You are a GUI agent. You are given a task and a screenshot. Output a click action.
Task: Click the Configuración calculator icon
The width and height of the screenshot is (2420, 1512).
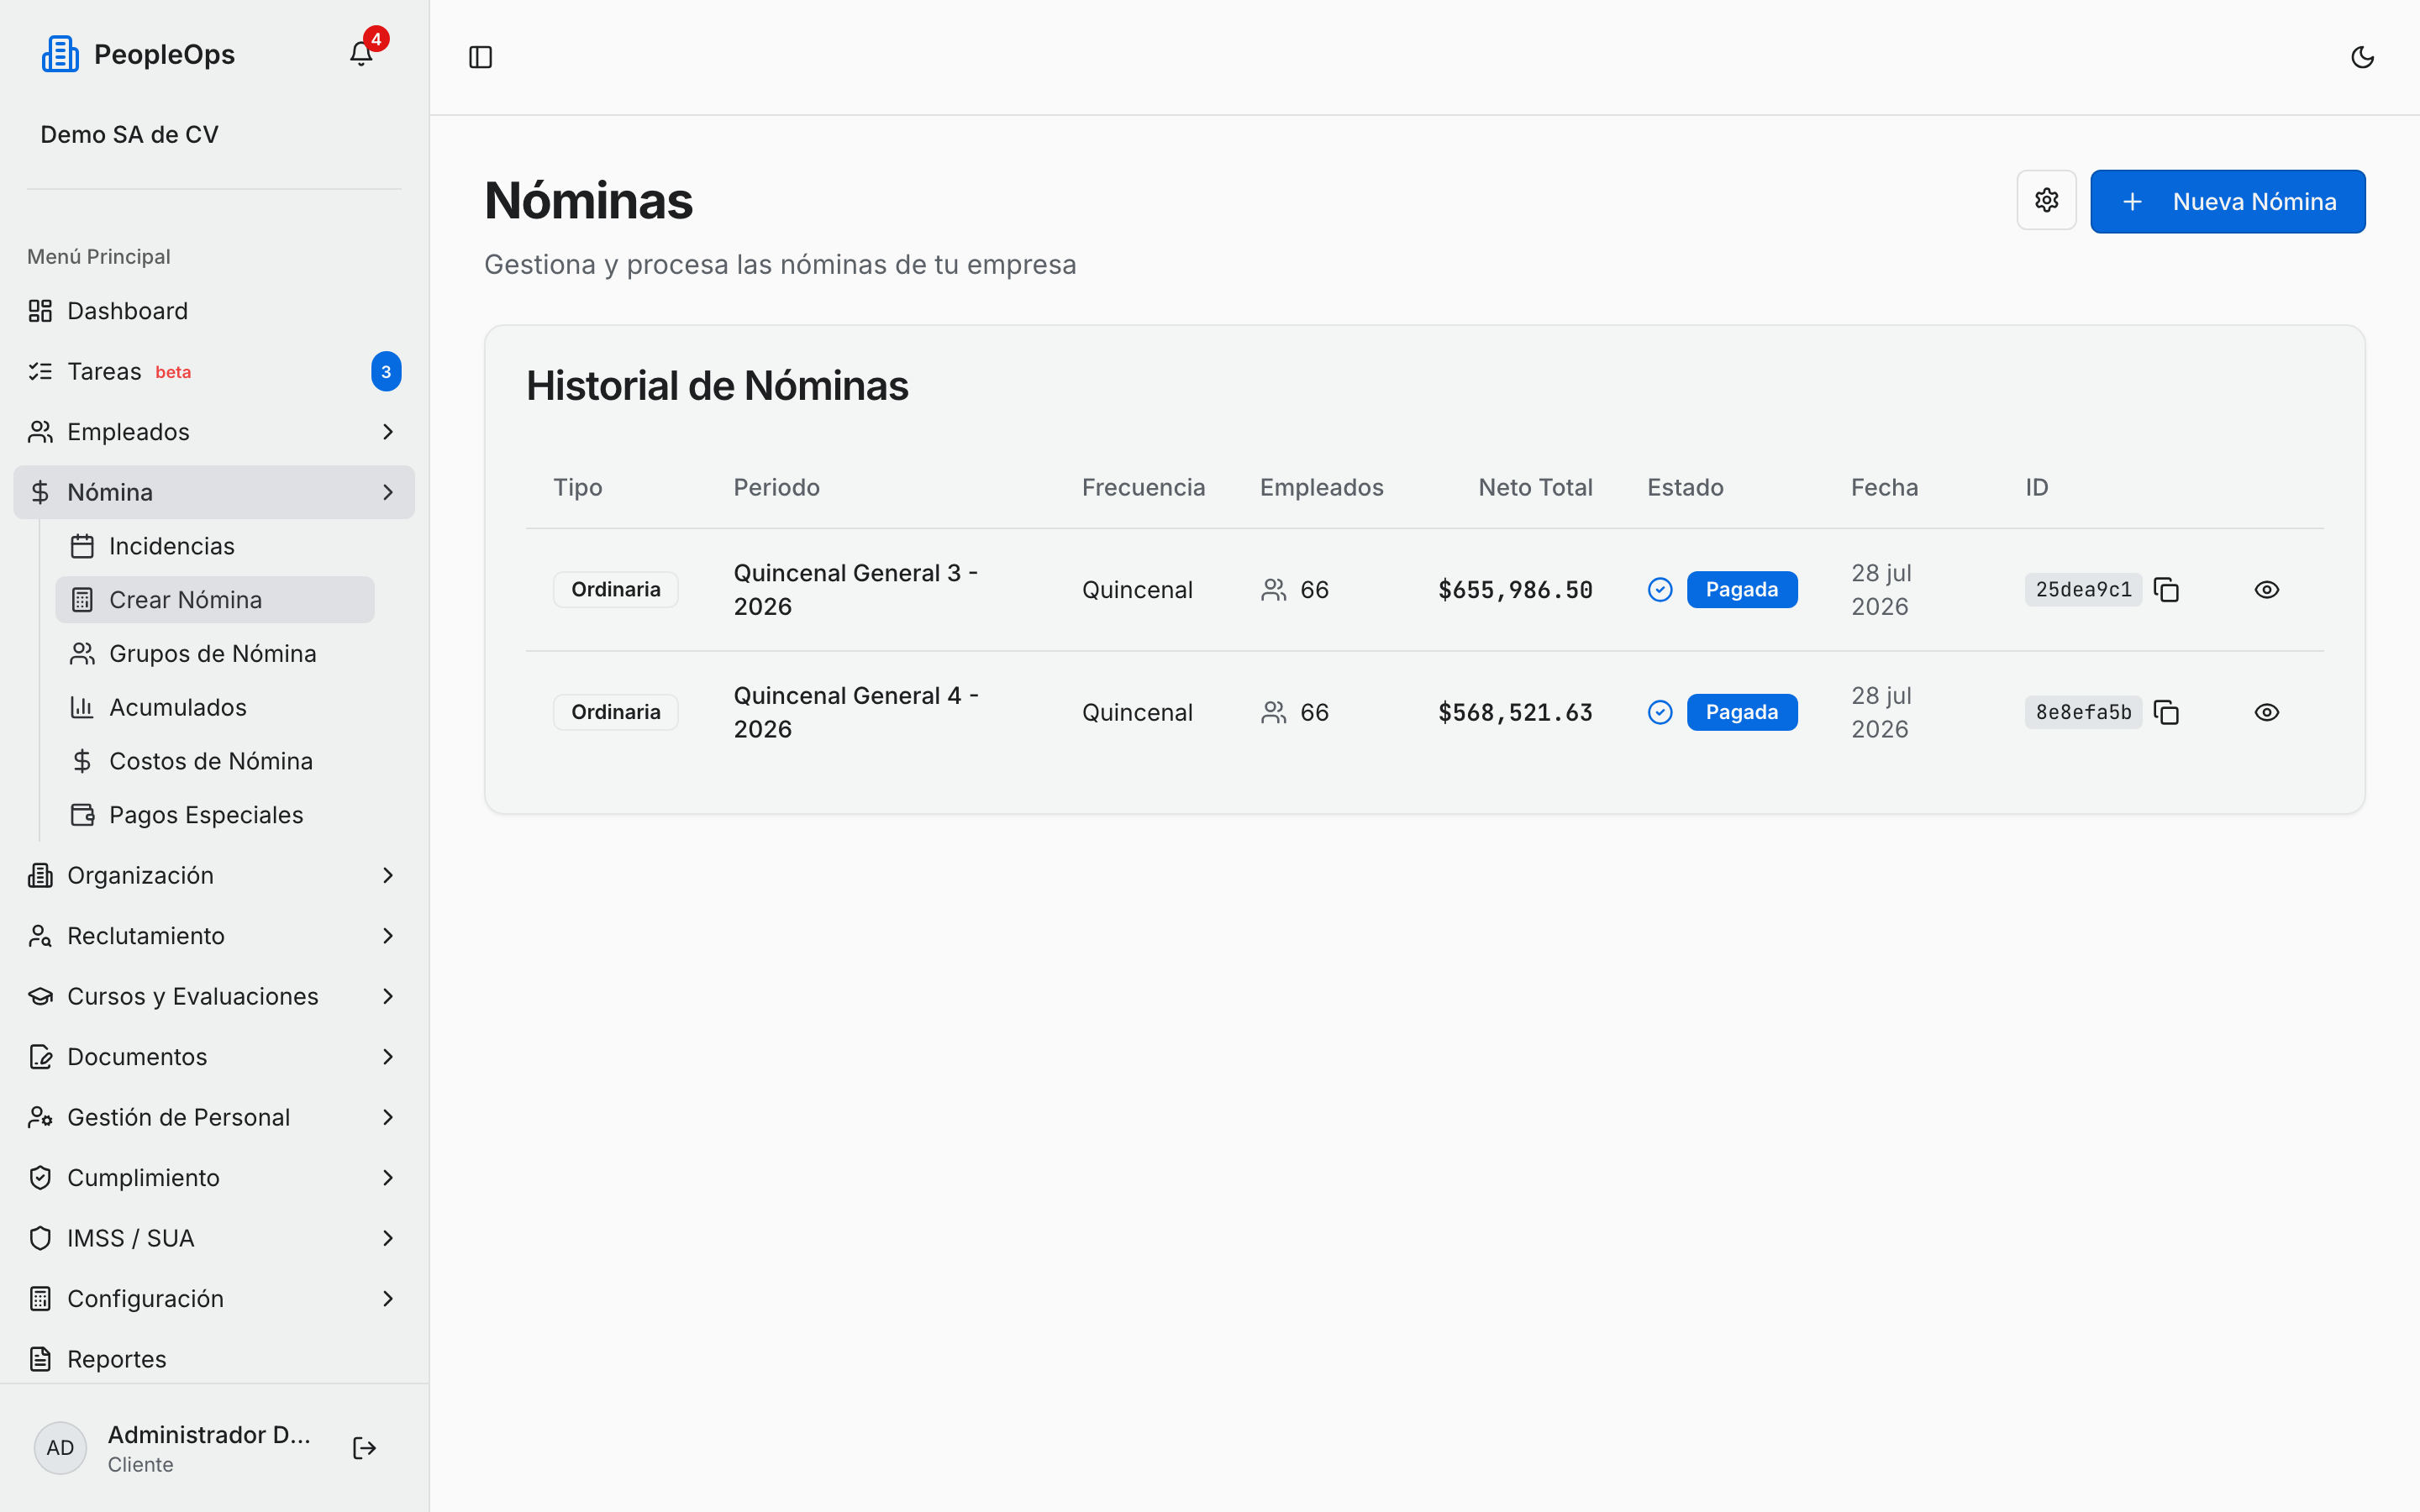click(x=40, y=1299)
